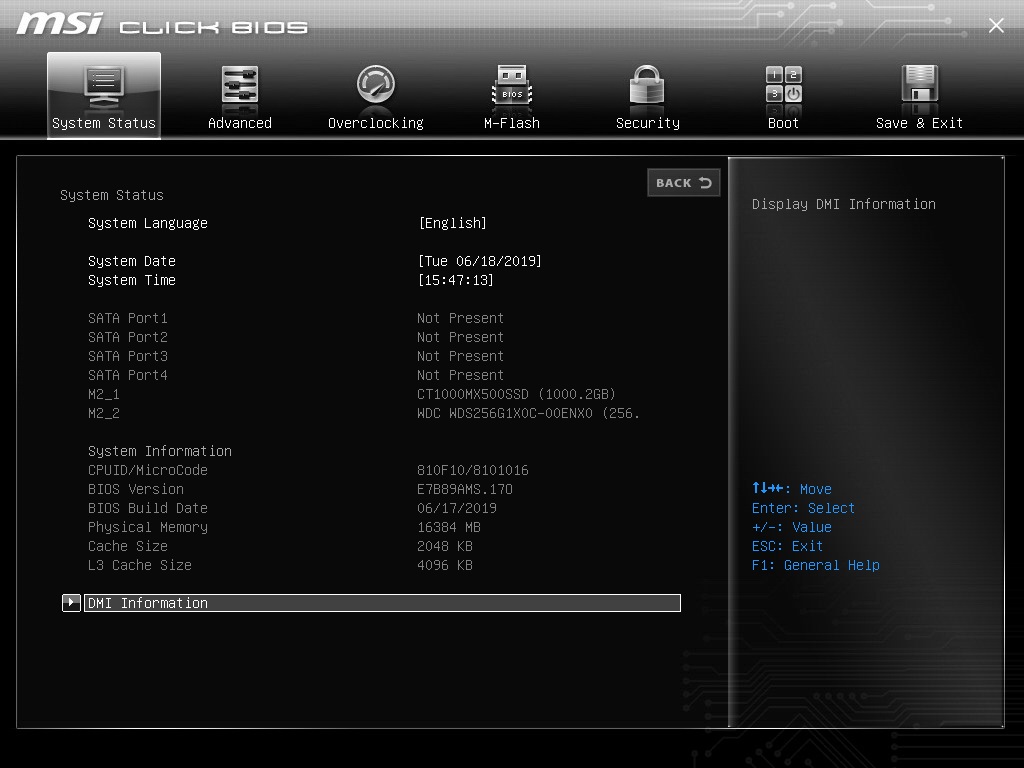The width and height of the screenshot is (1024, 768).
Task: Close the BIOS window with the X
Action: (x=996, y=25)
